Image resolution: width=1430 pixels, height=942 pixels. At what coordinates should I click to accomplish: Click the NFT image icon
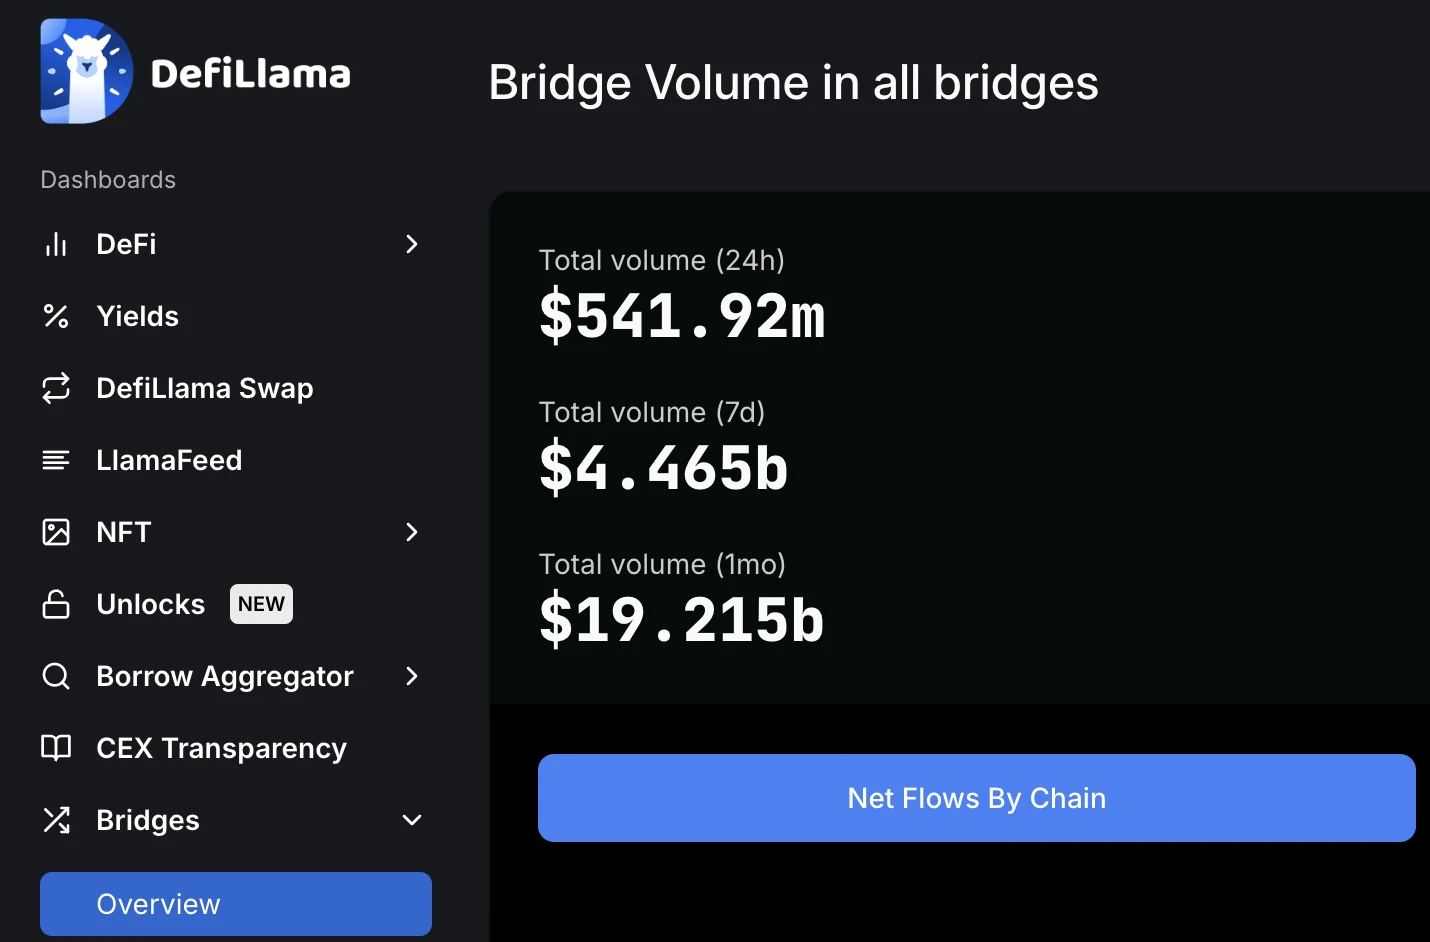[x=56, y=532]
